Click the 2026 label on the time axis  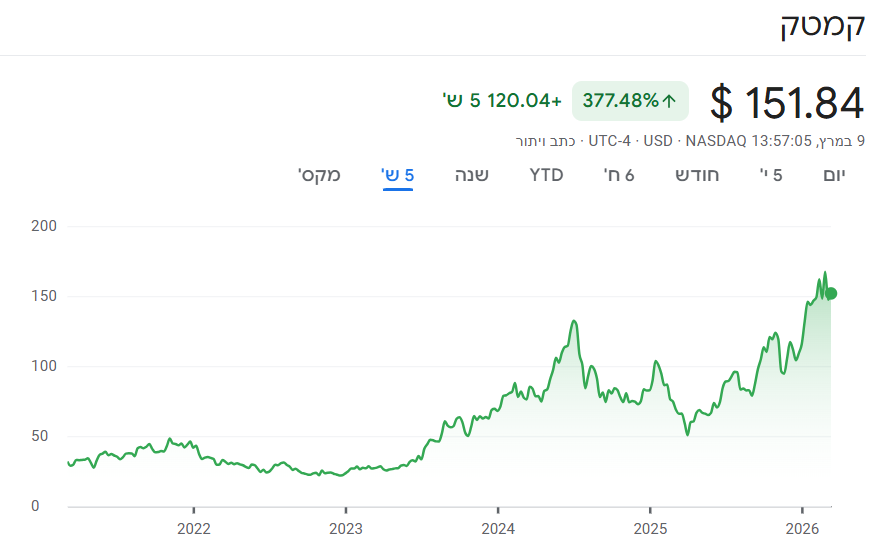pos(803,527)
